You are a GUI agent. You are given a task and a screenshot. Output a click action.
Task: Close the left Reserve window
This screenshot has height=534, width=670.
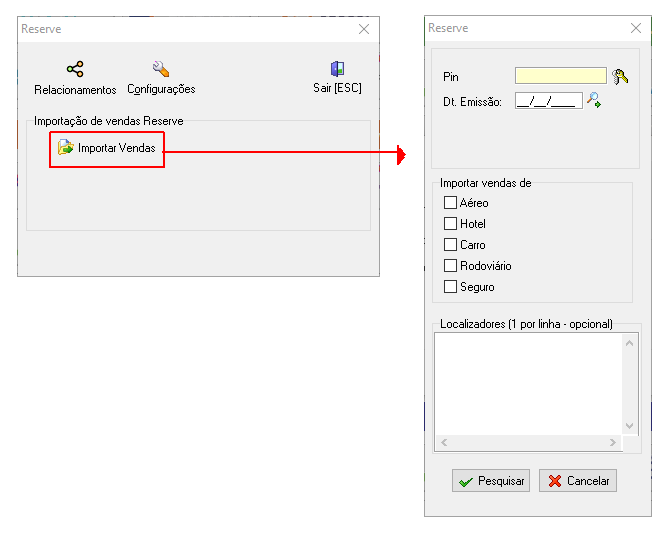pyautogui.click(x=364, y=29)
